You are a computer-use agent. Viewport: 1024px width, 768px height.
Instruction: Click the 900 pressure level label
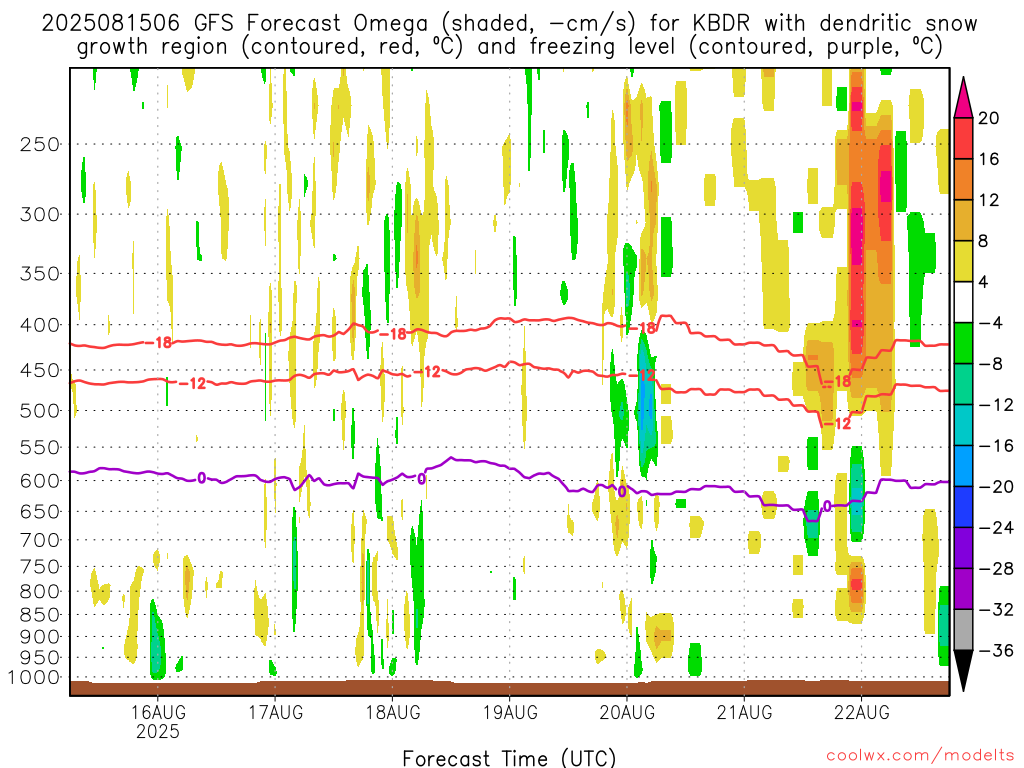pos(39,637)
